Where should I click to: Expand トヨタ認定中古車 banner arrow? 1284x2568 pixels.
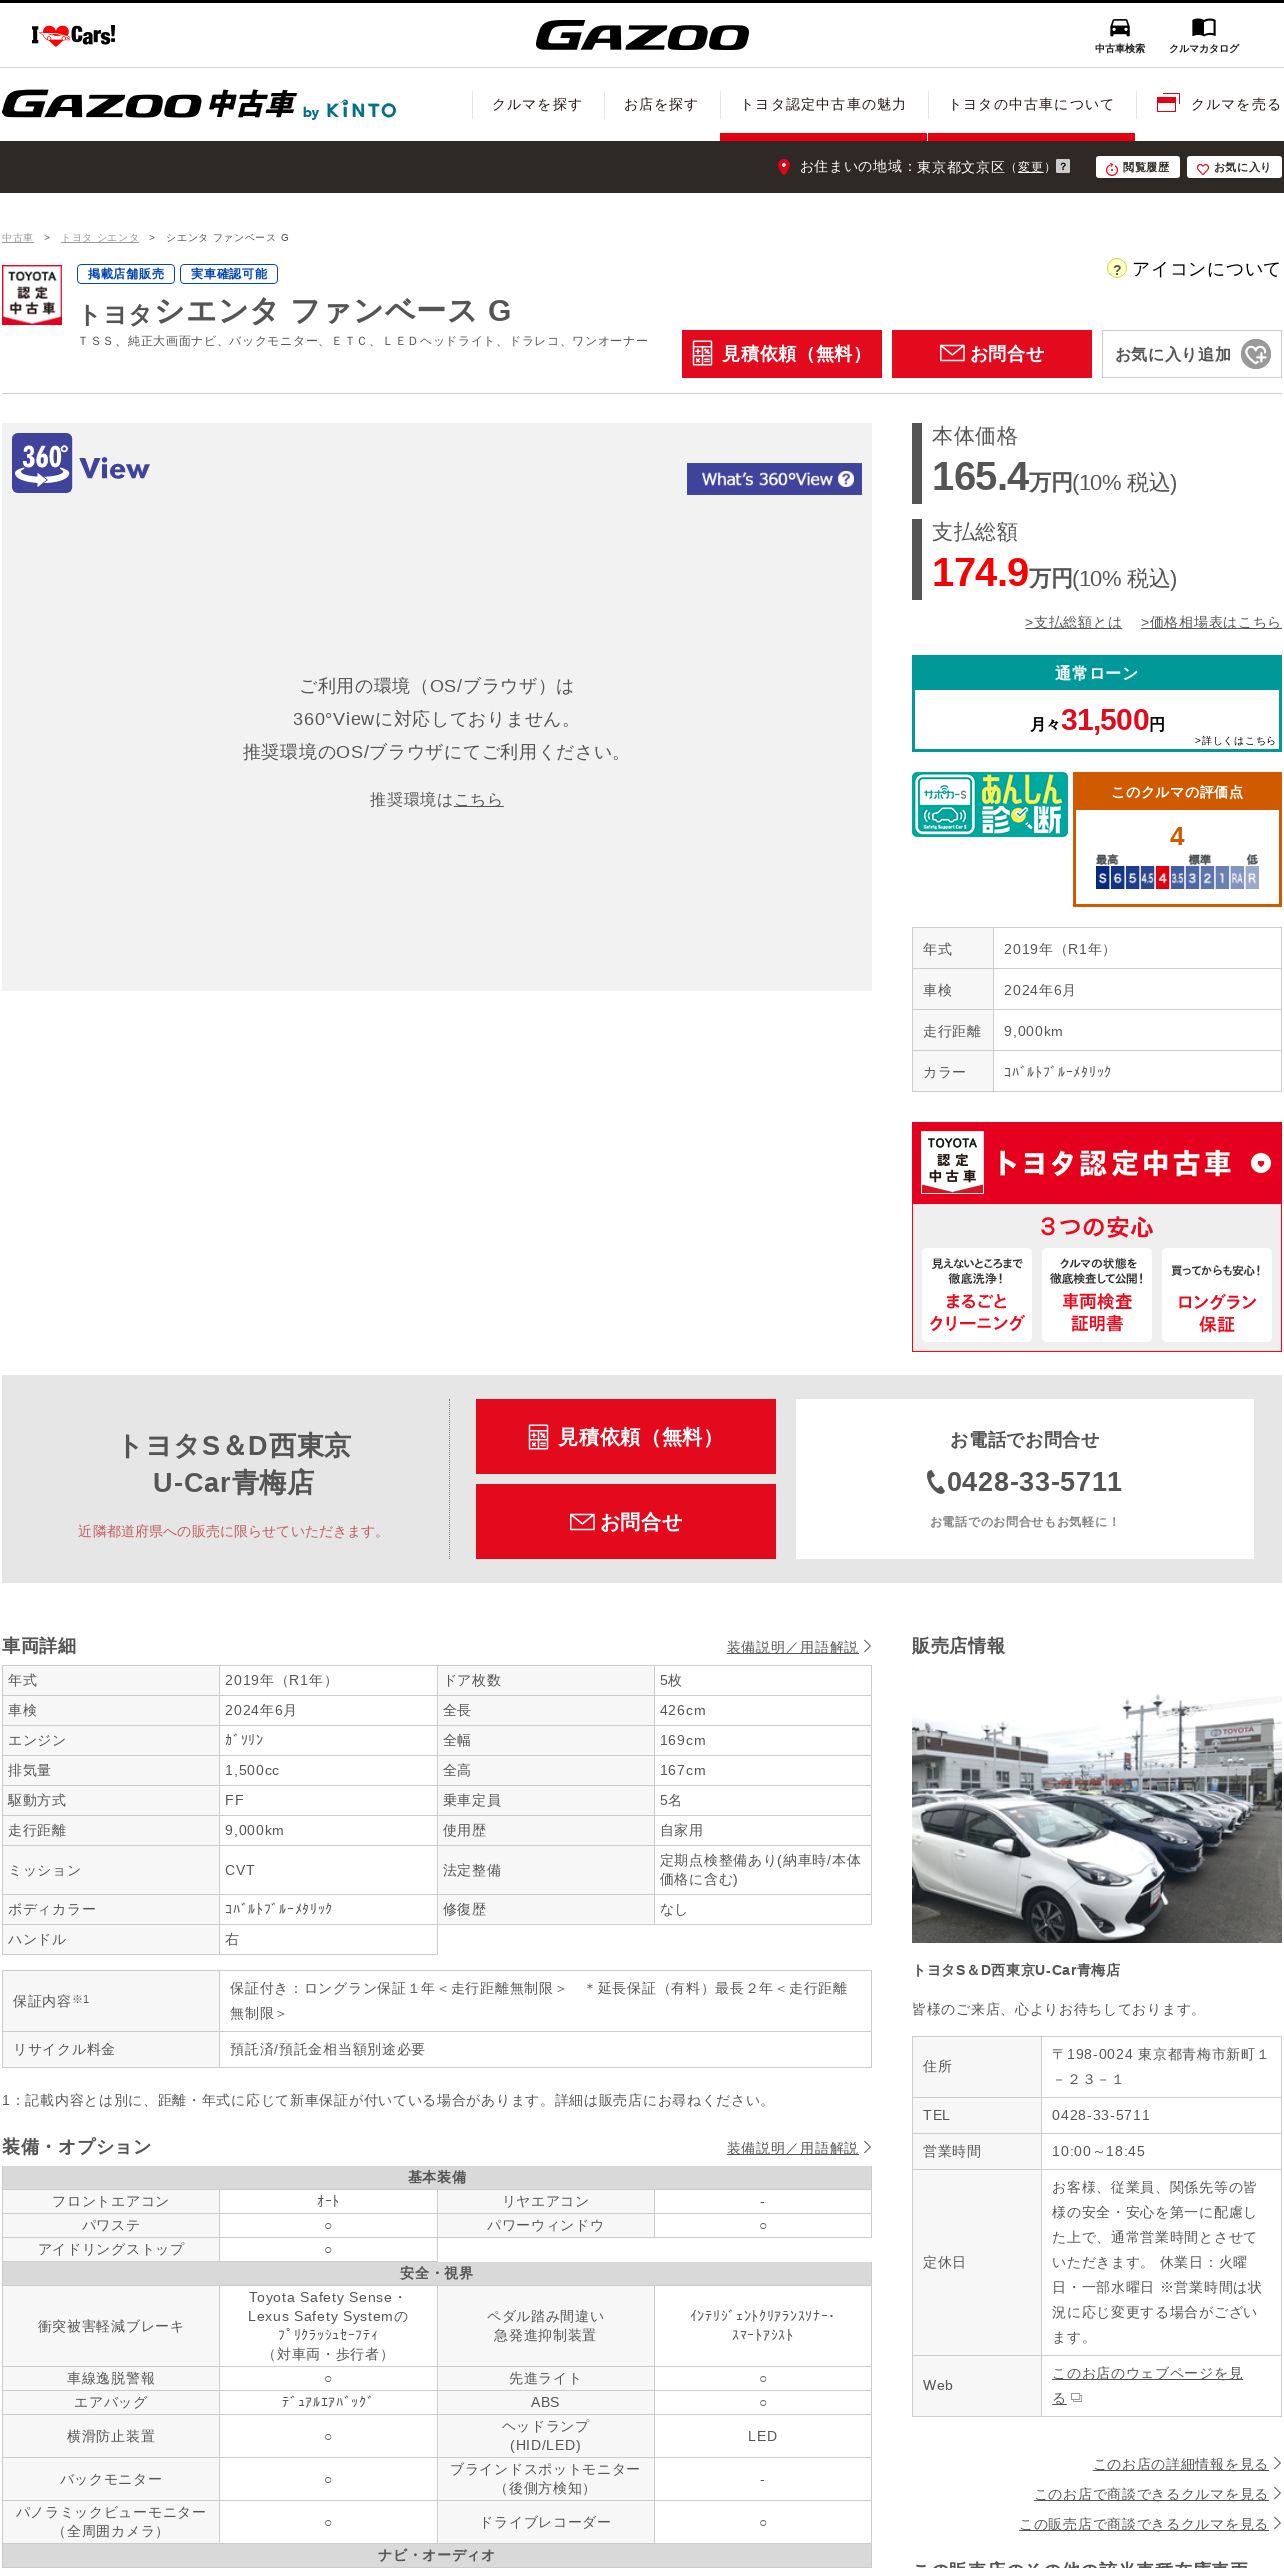click(x=1261, y=1163)
